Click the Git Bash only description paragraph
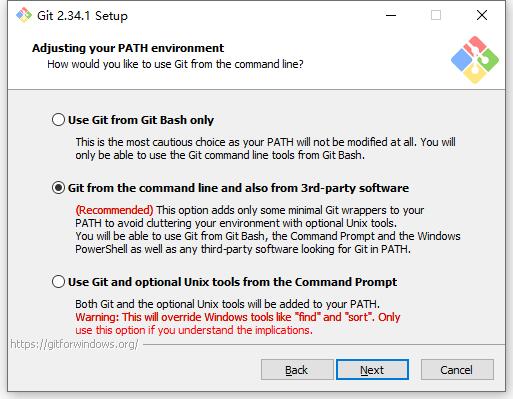This screenshot has height=399, width=513. point(265,149)
